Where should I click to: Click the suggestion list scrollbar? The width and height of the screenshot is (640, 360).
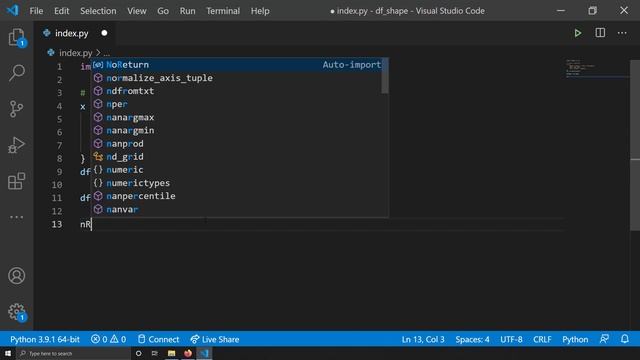(385, 76)
